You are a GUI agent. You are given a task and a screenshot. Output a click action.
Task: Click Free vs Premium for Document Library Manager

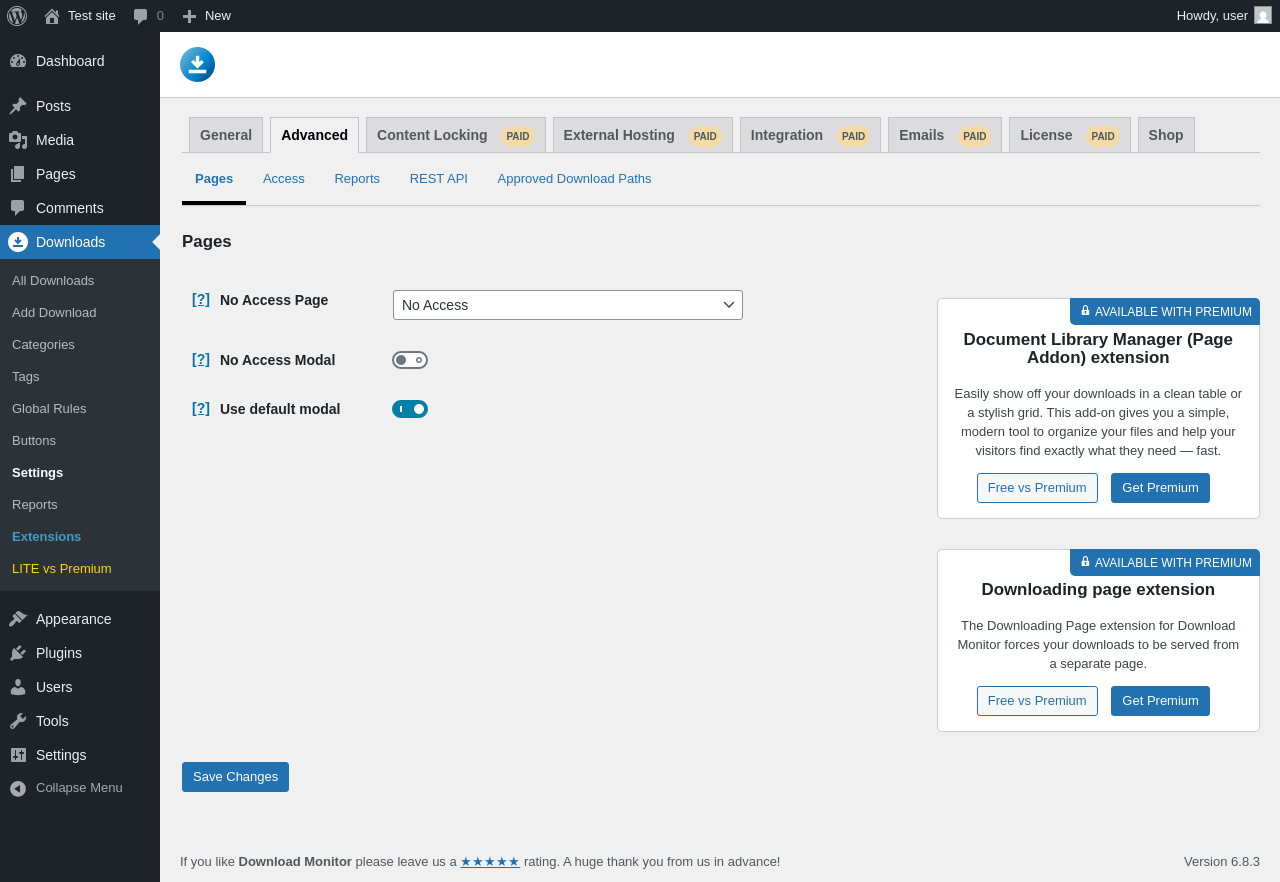pyautogui.click(x=1037, y=488)
